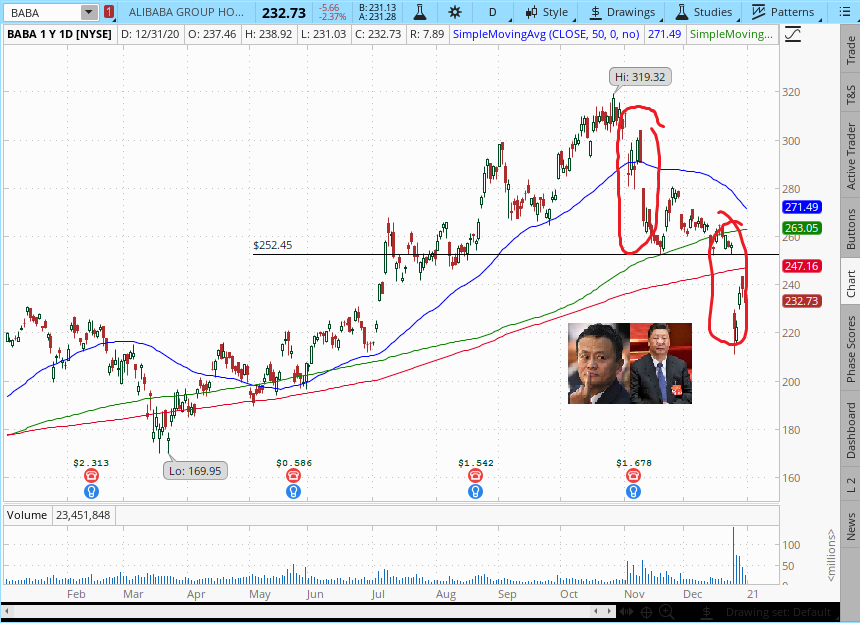Open the Drawings menu
This screenshot has height=628, width=860.
coord(624,12)
